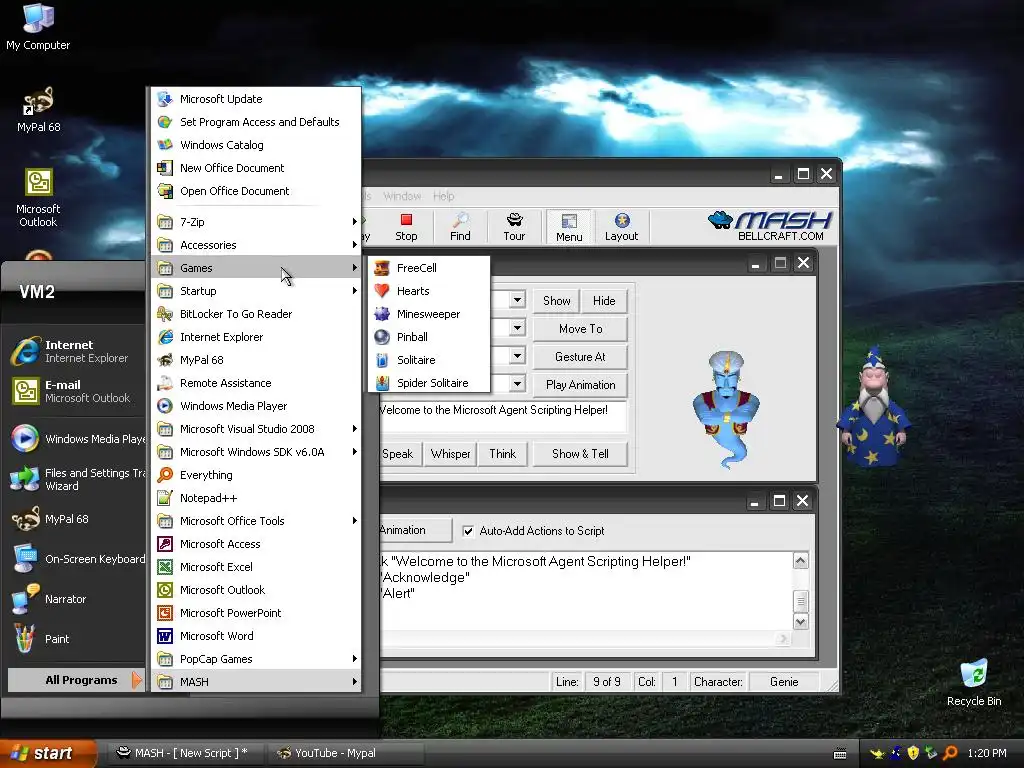
Task: Click the Move To button
Action: 580,328
